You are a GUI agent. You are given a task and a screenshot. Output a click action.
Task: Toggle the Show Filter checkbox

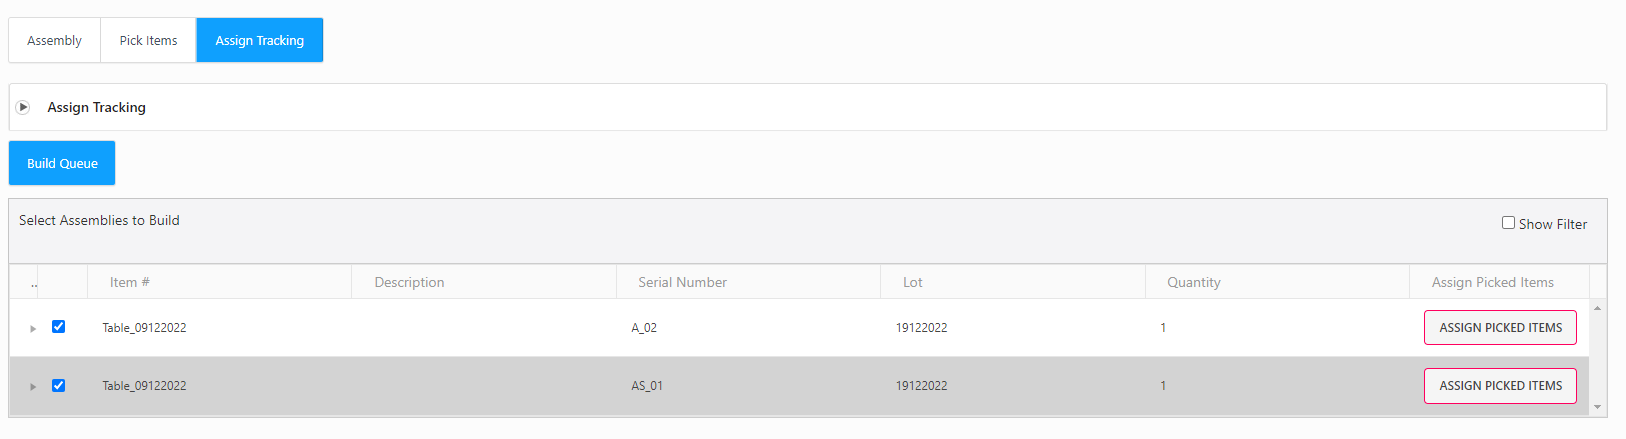pyautogui.click(x=1508, y=223)
